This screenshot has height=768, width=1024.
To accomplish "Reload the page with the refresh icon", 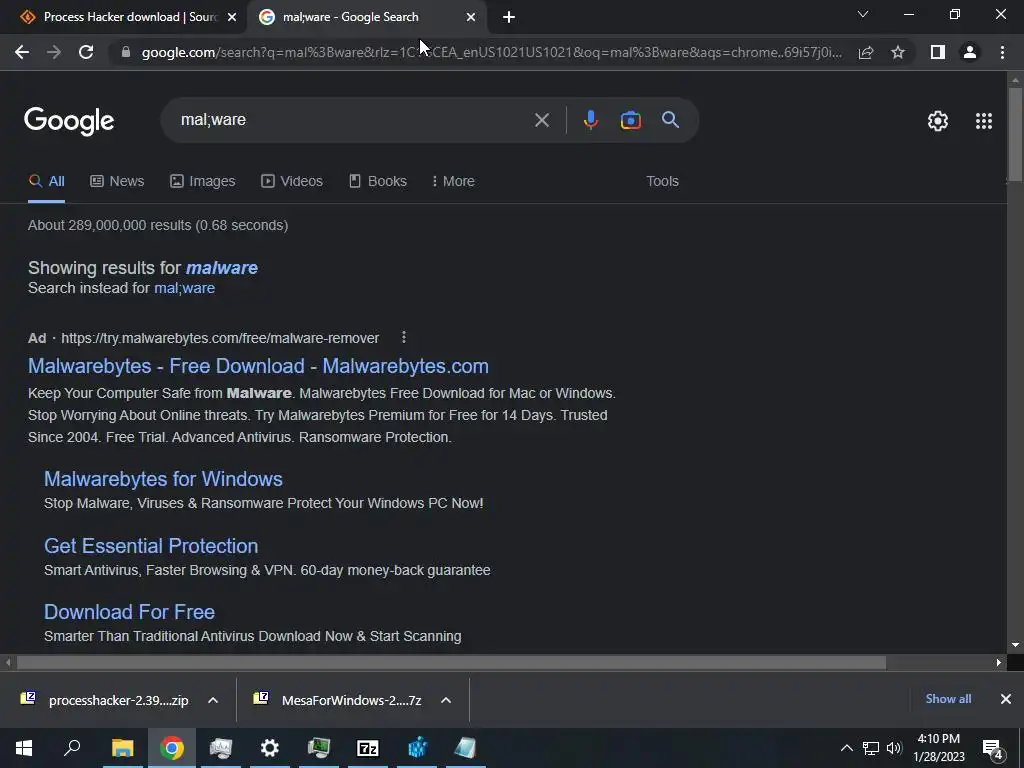I will pyautogui.click(x=86, y=52).
